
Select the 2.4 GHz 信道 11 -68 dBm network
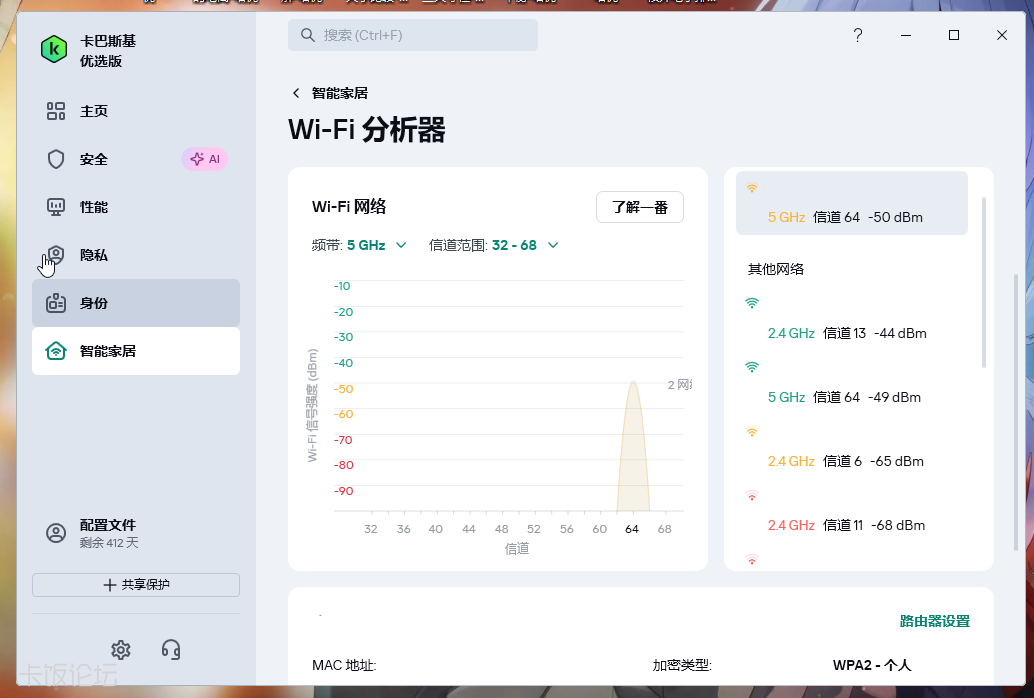pyautogui.click(x=851, y=511)
